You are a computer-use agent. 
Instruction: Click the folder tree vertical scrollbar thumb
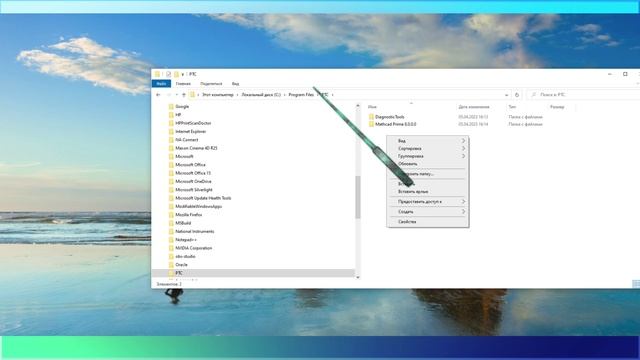pos(358,197)
